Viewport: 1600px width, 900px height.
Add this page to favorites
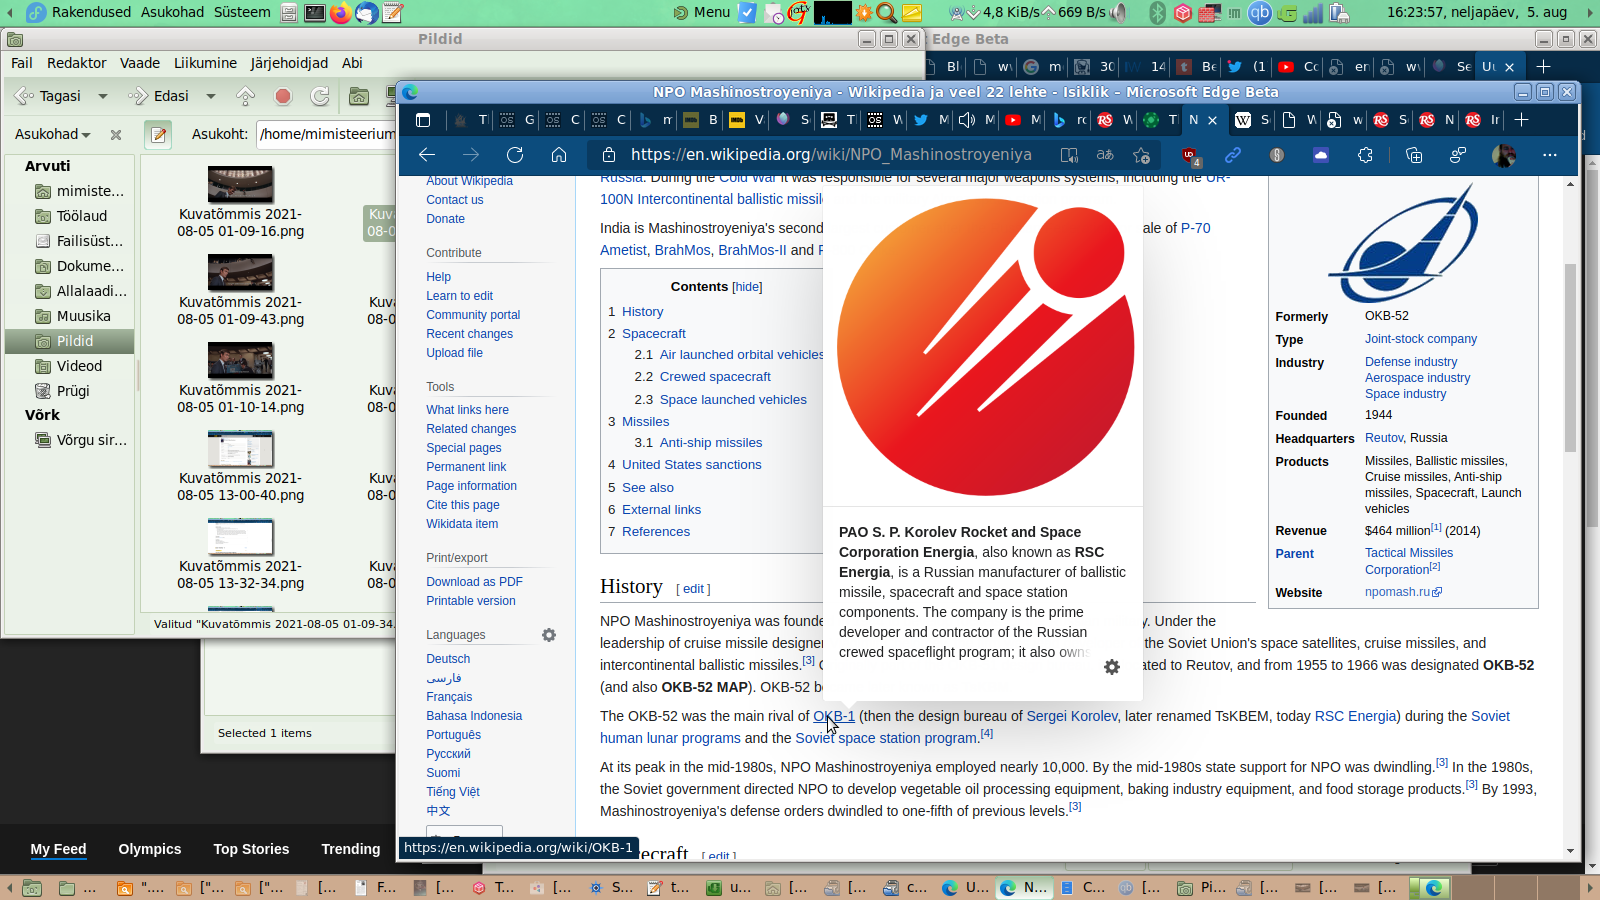pyautogui.click(x=1141, y=155)
